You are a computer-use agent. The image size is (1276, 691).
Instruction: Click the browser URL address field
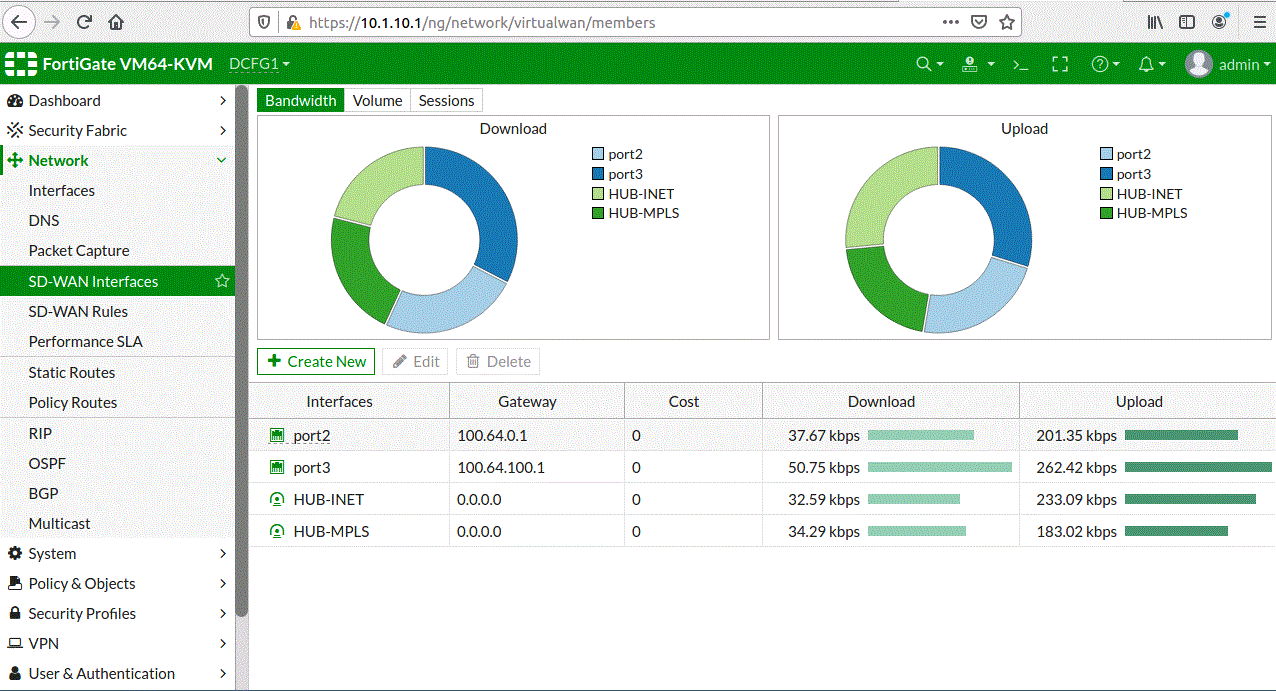pyautogui.click(x=620, y=21)
